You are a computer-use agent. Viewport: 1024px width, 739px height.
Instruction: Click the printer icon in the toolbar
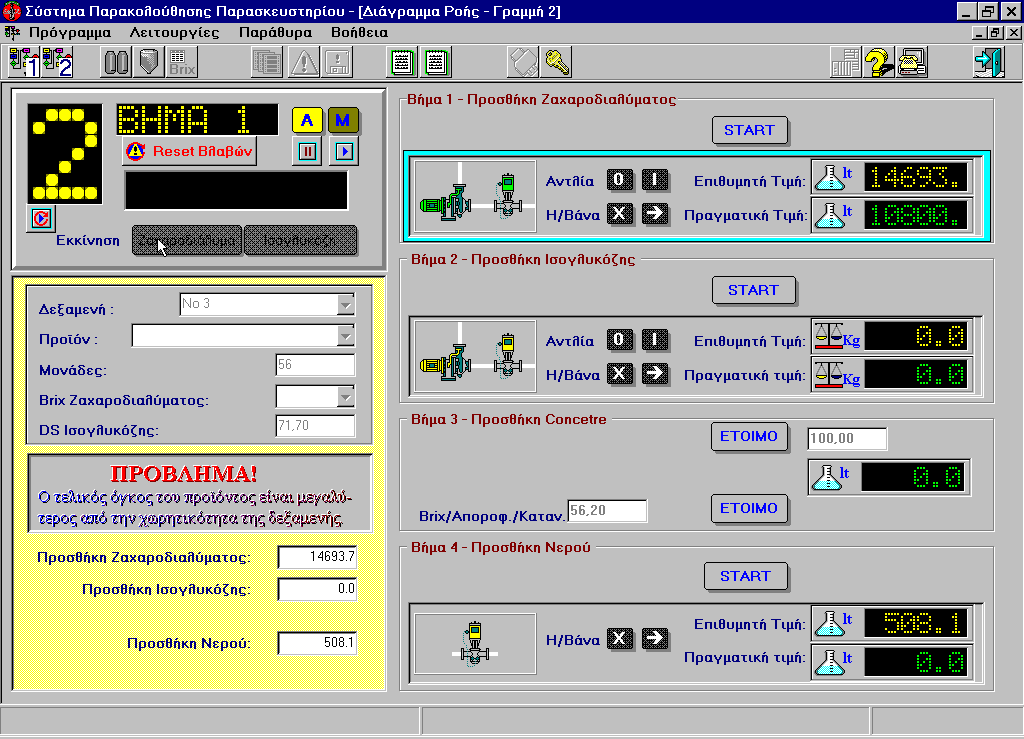click(912, 62)
